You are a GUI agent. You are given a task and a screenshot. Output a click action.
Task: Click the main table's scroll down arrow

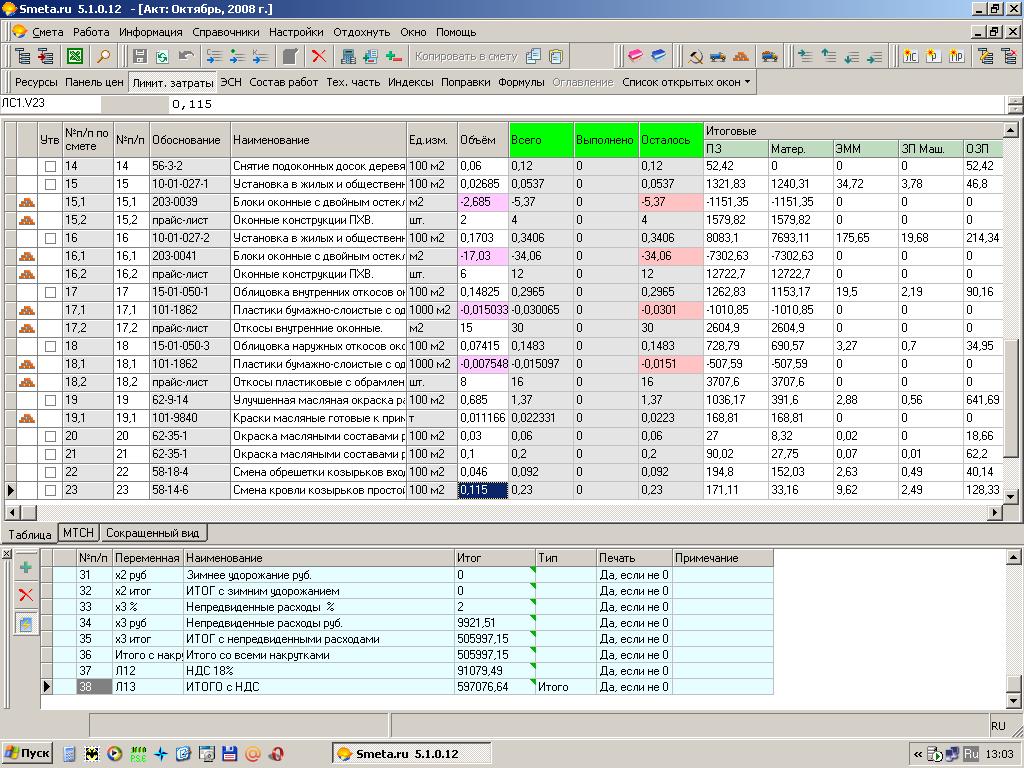point(1010,496)
